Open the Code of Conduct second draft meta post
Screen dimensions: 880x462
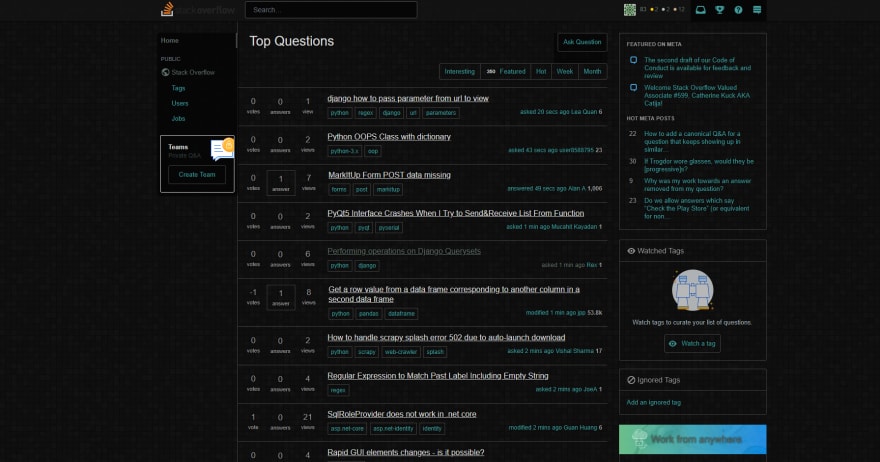pyautogui.click(x=697, y=68)
